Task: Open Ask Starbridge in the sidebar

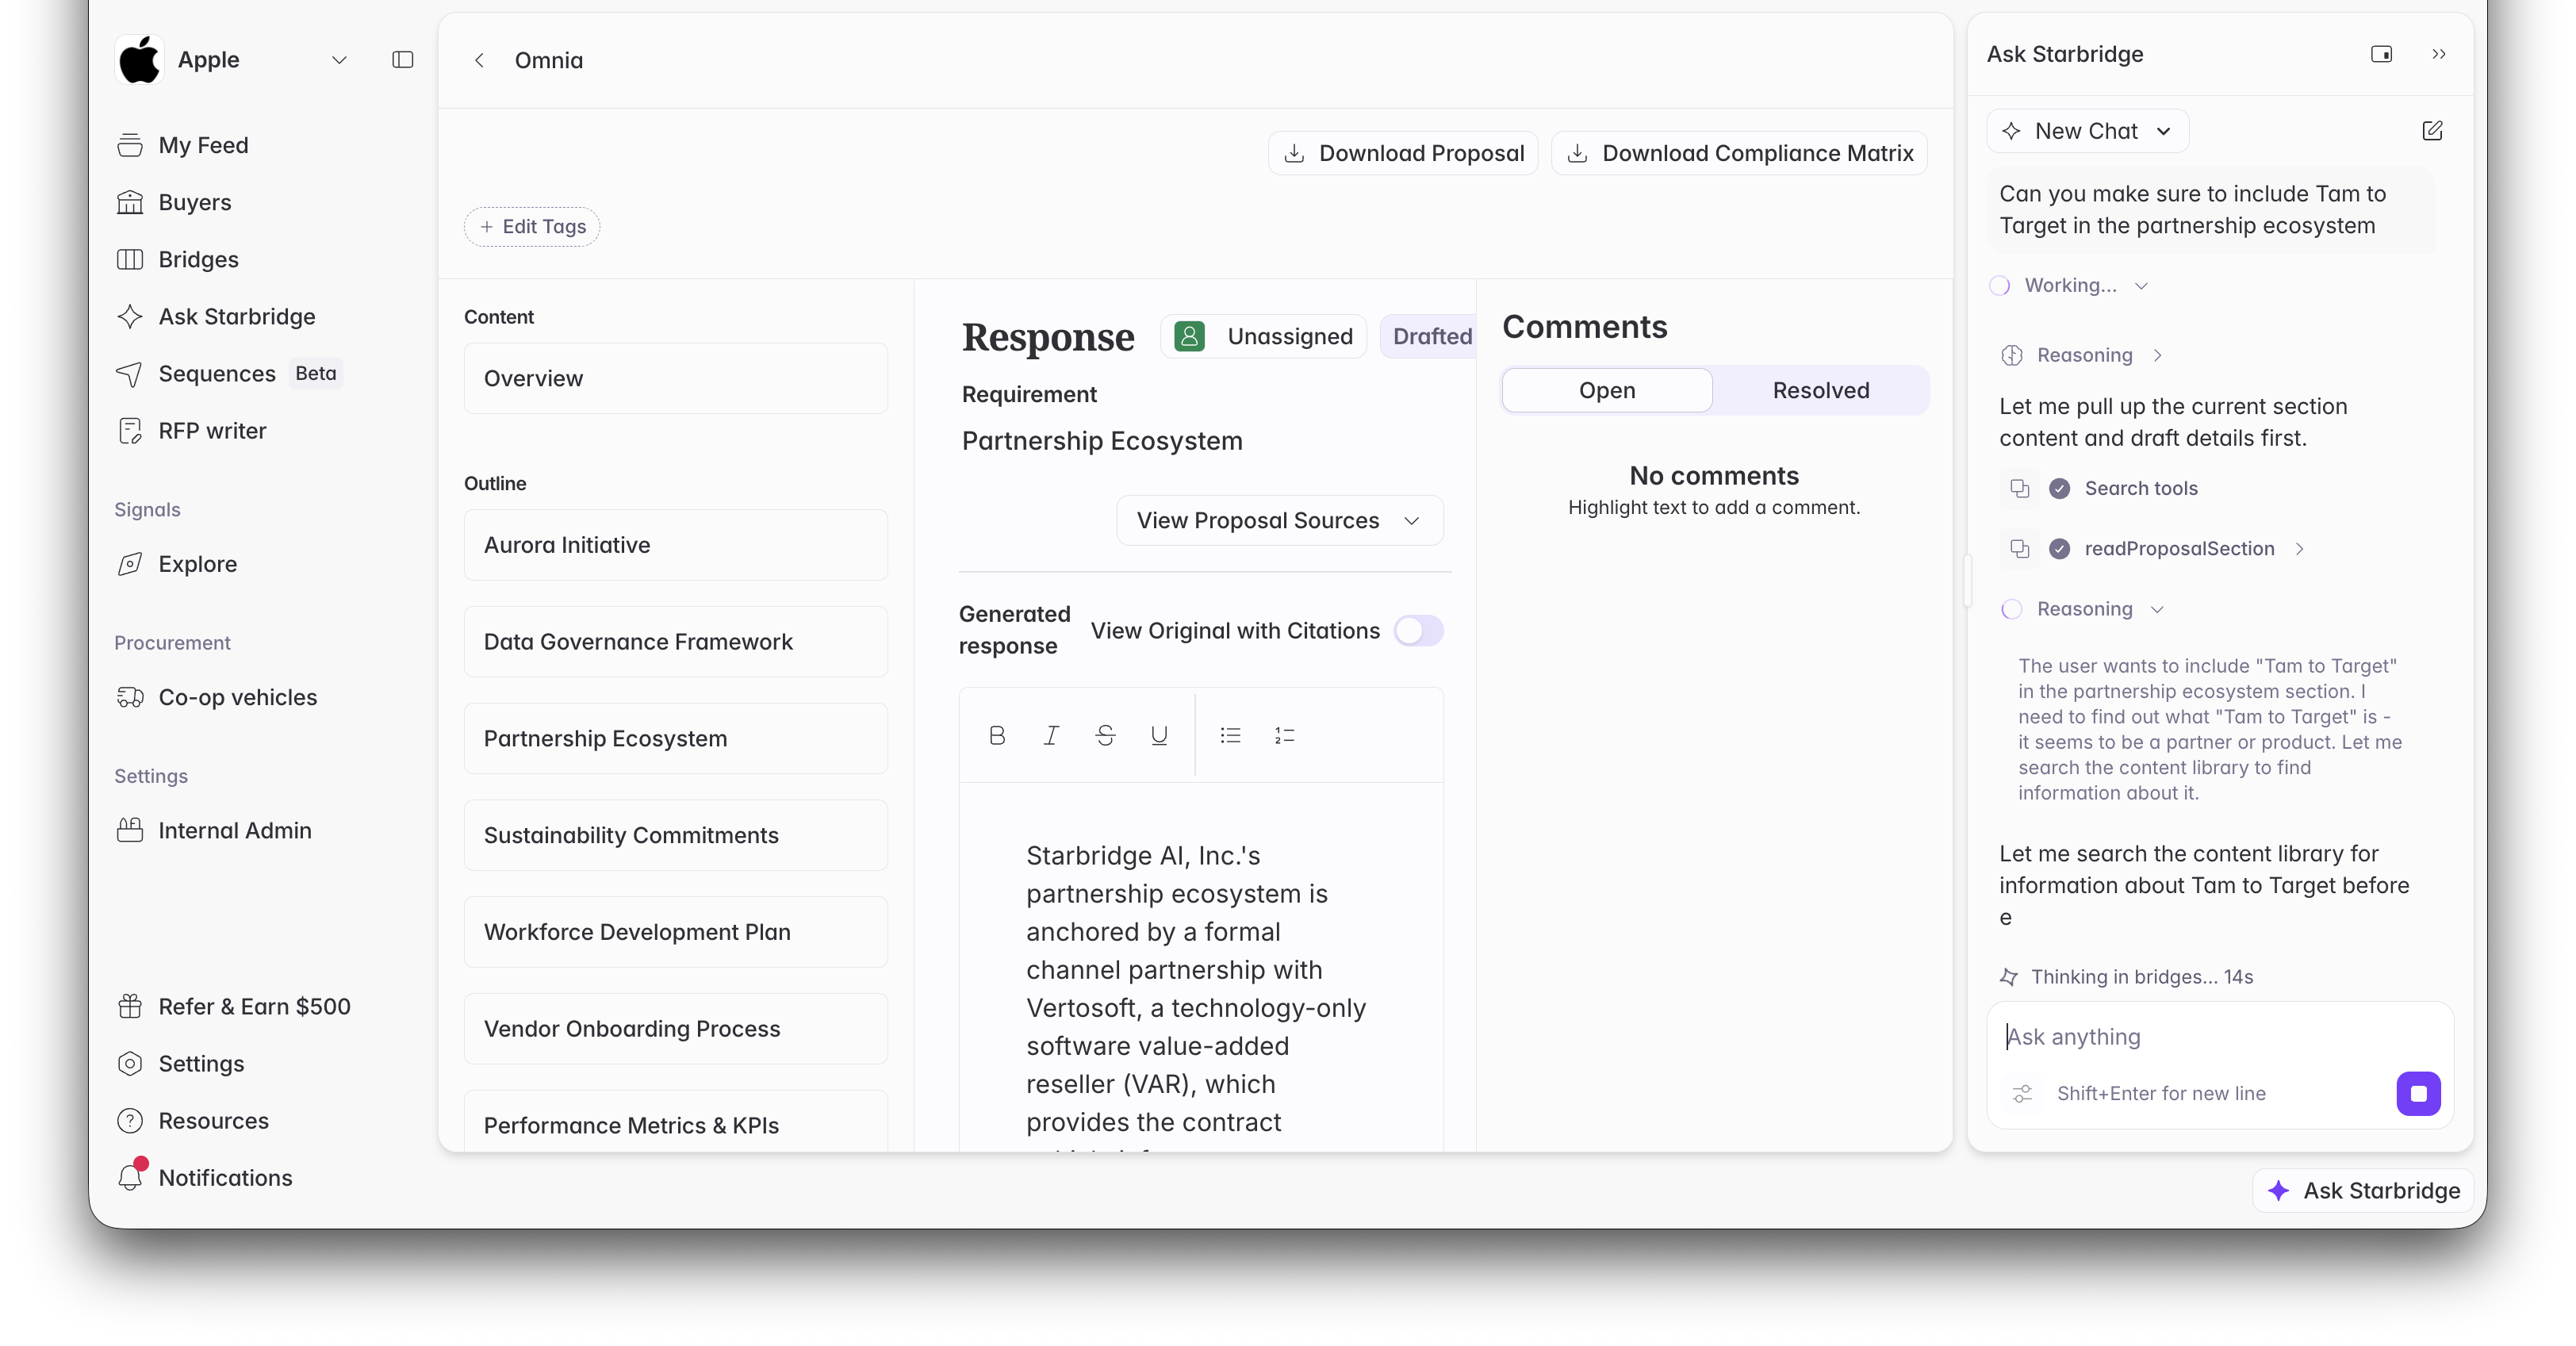Action: pos(236,316)
